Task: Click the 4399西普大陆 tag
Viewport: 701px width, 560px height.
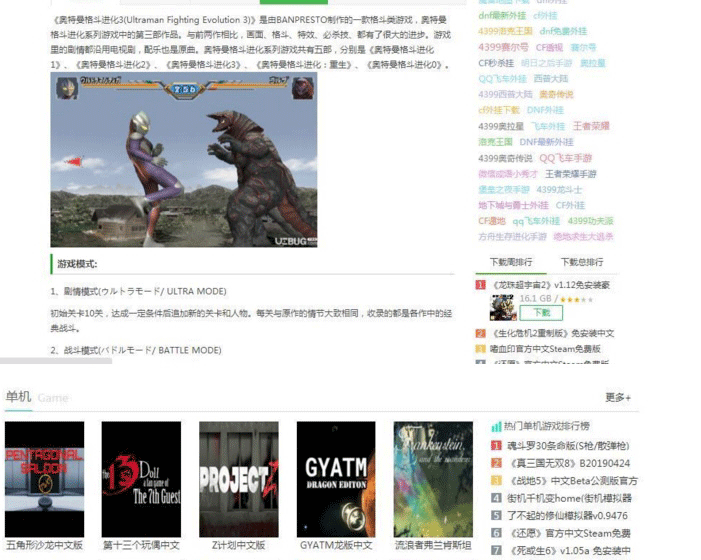Action: [x=505, y=94]
